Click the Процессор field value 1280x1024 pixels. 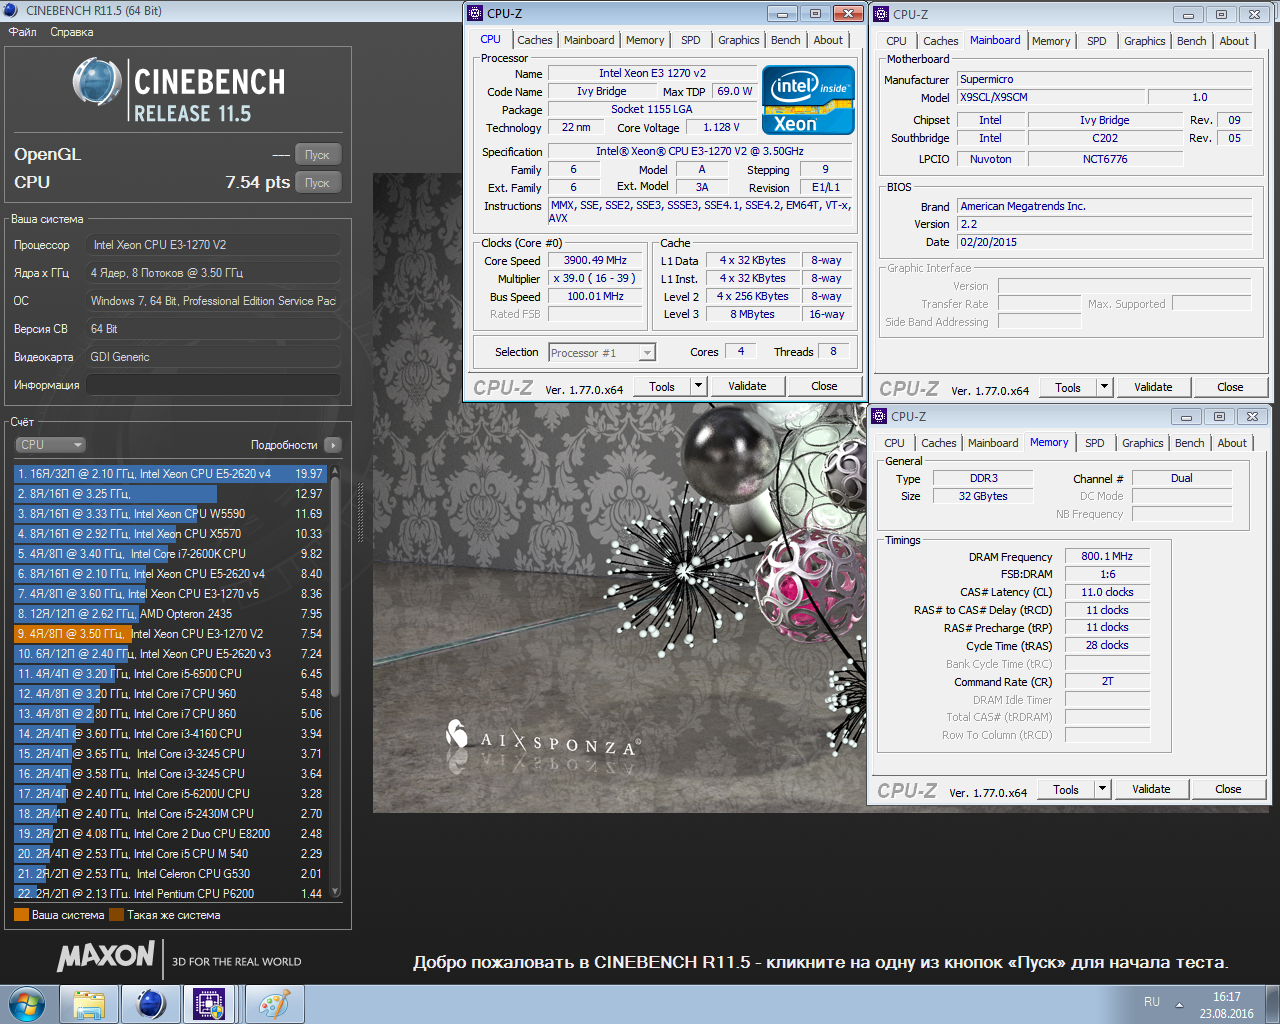point(212,245)
